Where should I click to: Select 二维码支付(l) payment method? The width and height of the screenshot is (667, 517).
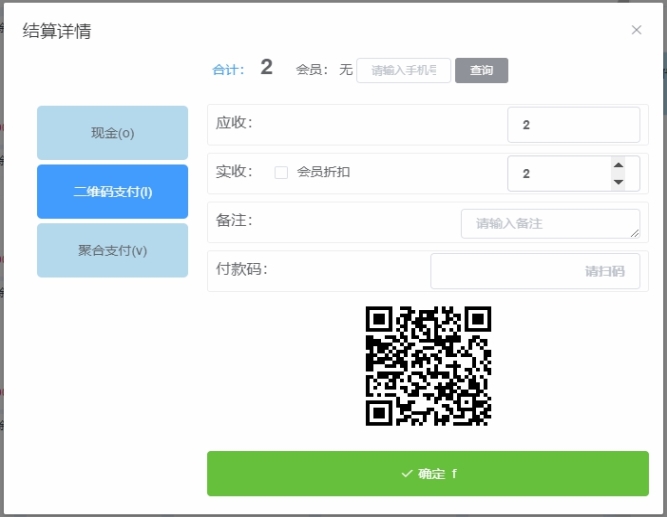112,191
